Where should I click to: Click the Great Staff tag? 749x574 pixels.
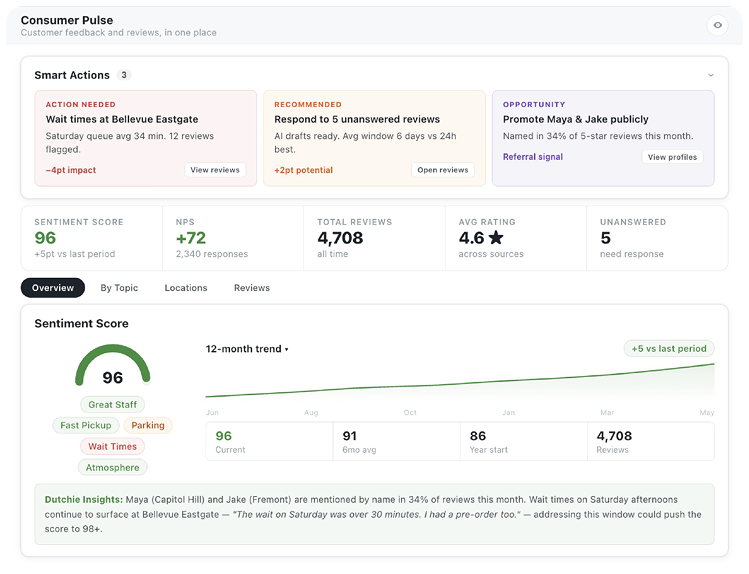112,405
